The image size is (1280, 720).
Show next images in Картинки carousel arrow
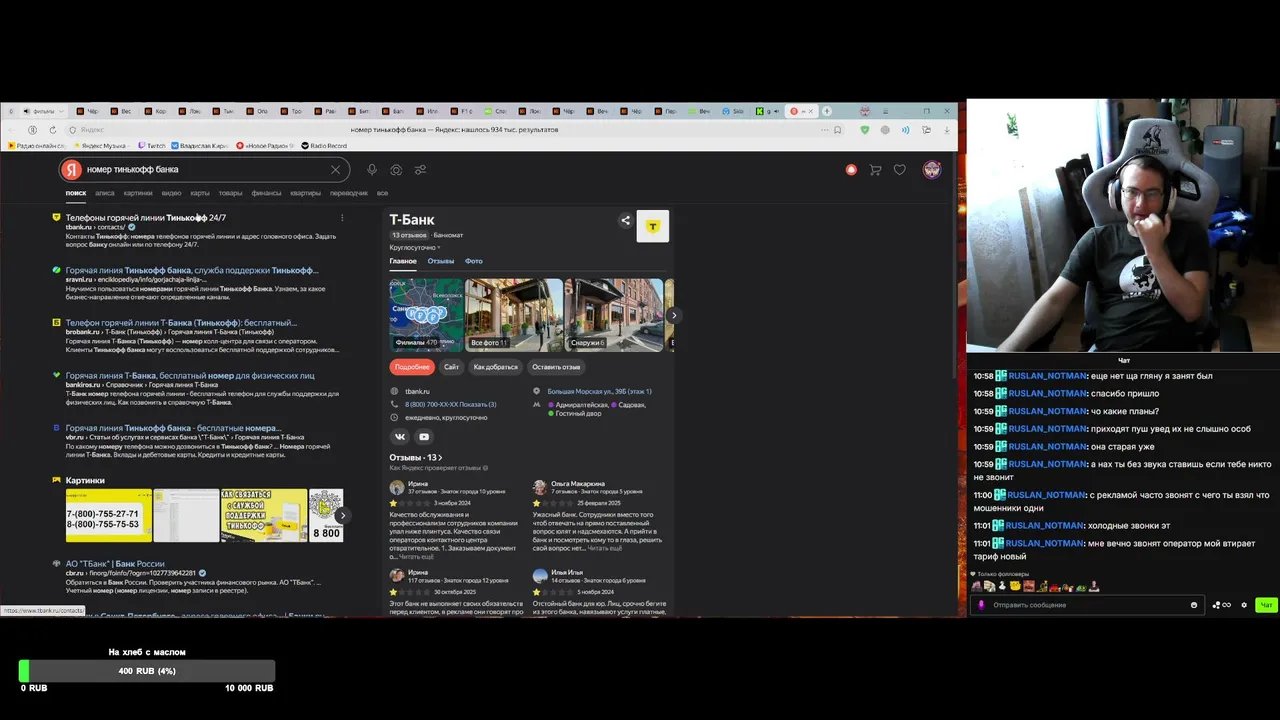[342, 515]
